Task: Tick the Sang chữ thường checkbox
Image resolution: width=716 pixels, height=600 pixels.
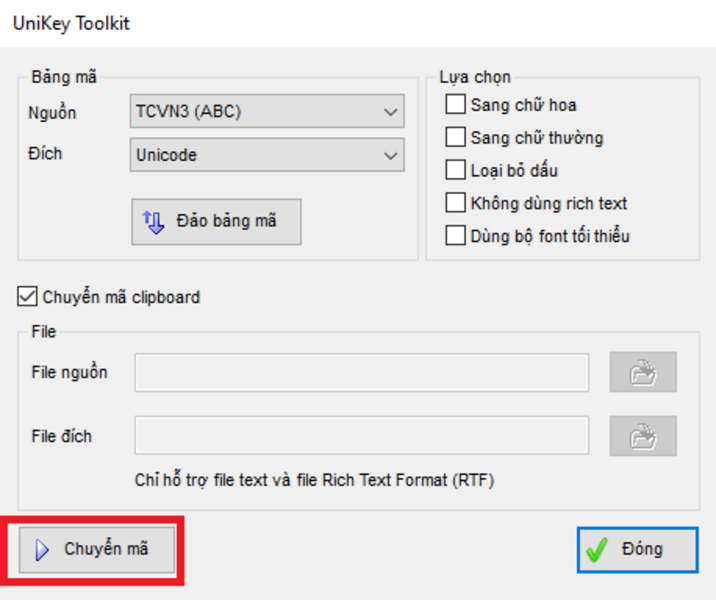Action: click(x=456, y=138)
